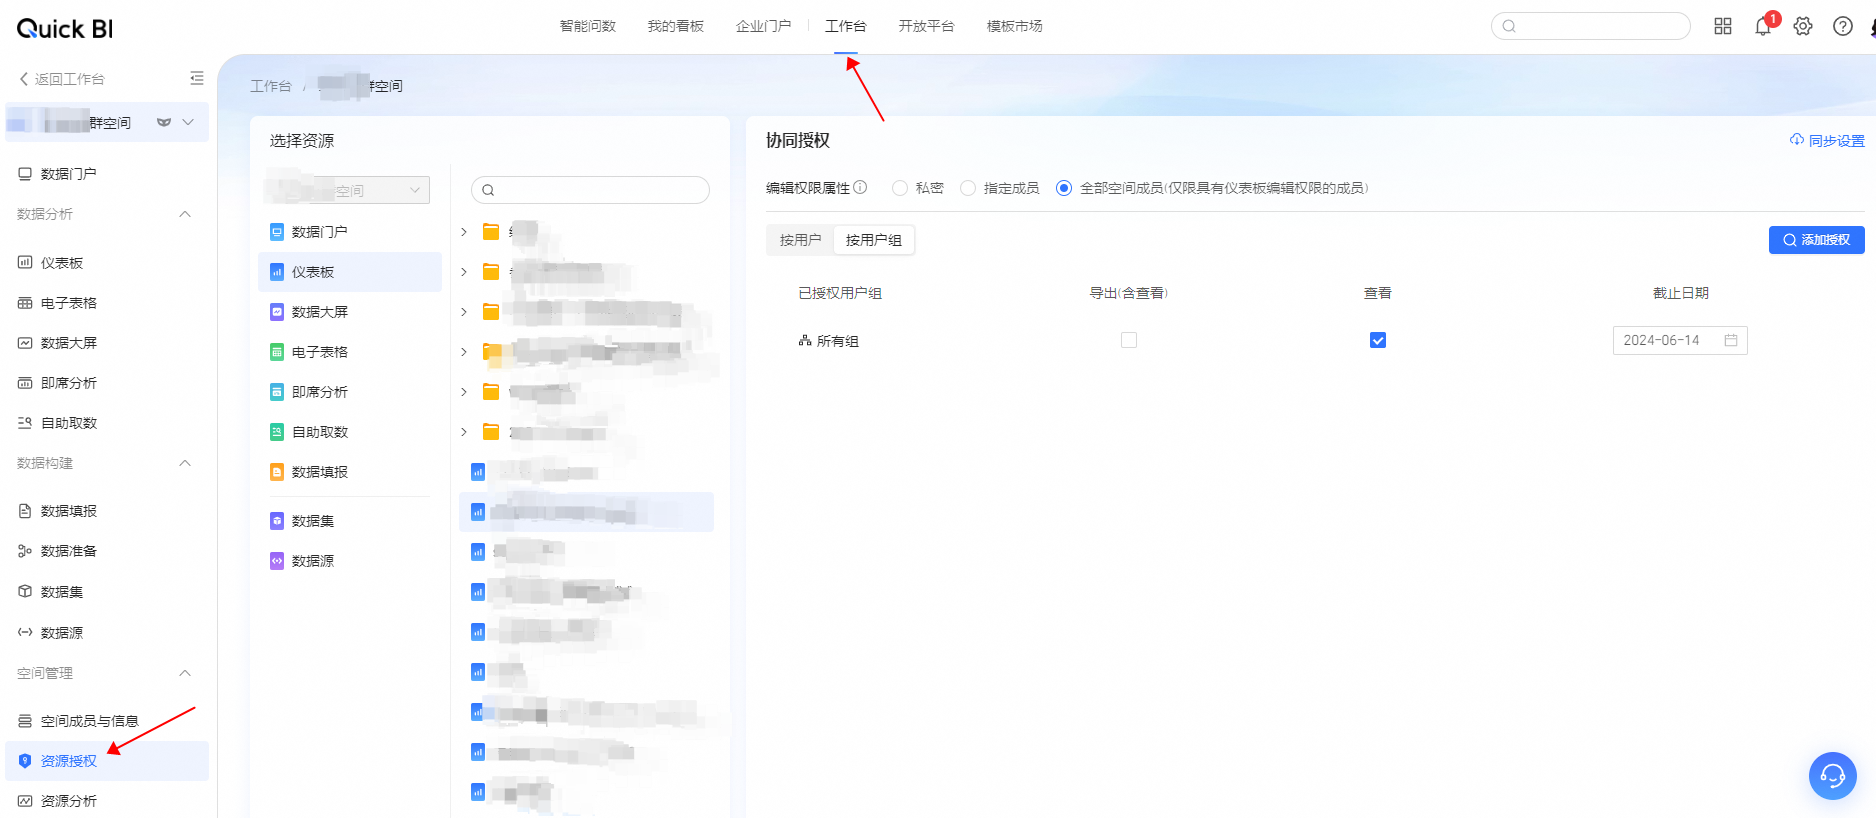Open the customer support chat icon

[x=1832, y=775]
